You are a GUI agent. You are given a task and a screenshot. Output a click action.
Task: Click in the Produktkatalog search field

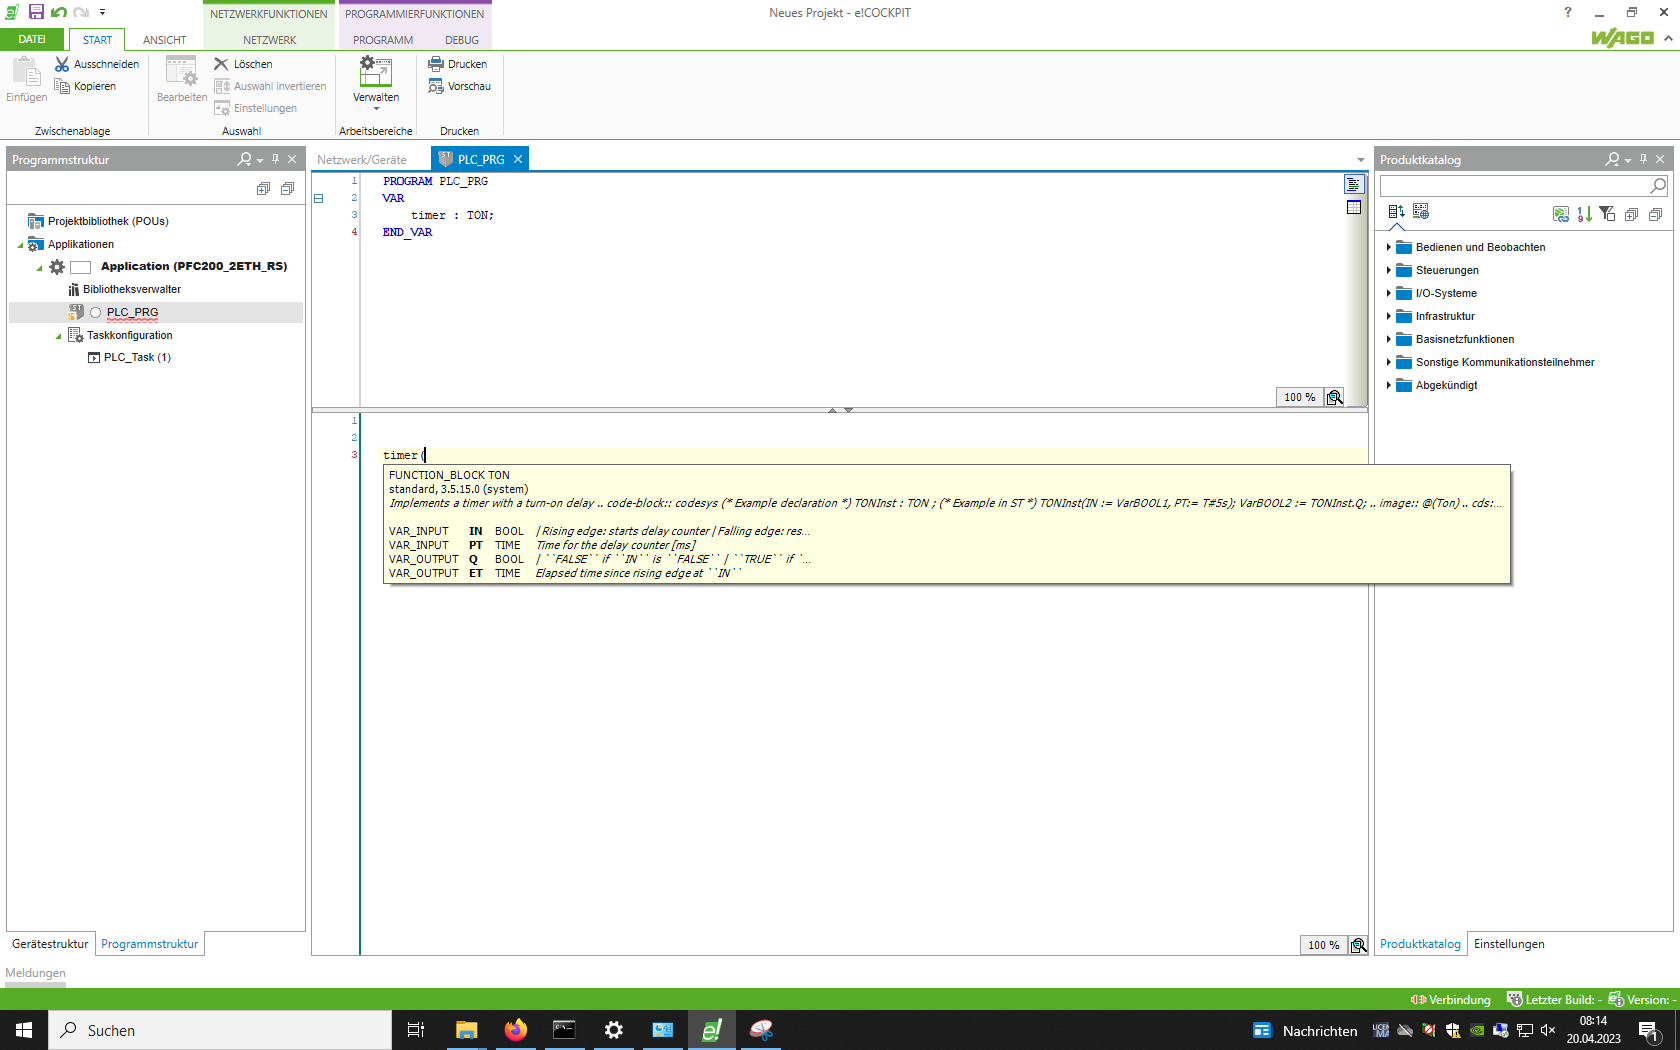[1514, 186]
